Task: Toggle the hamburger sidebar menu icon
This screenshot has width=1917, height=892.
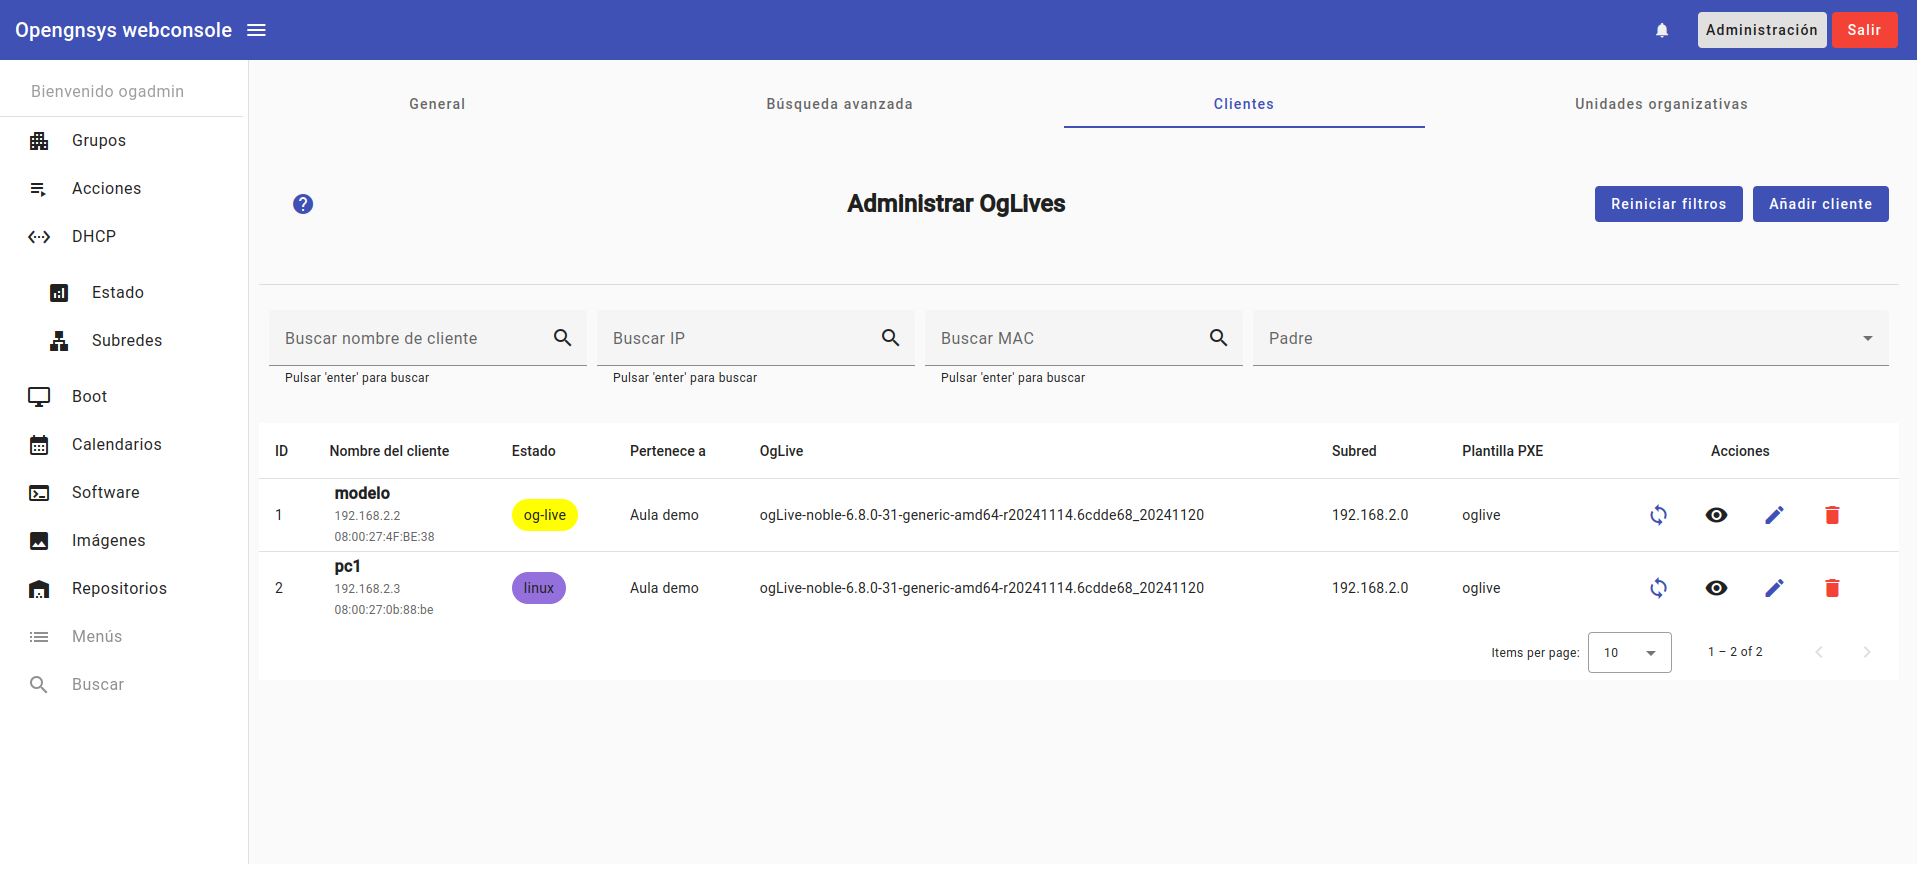Action: click(x=256, y=30)
